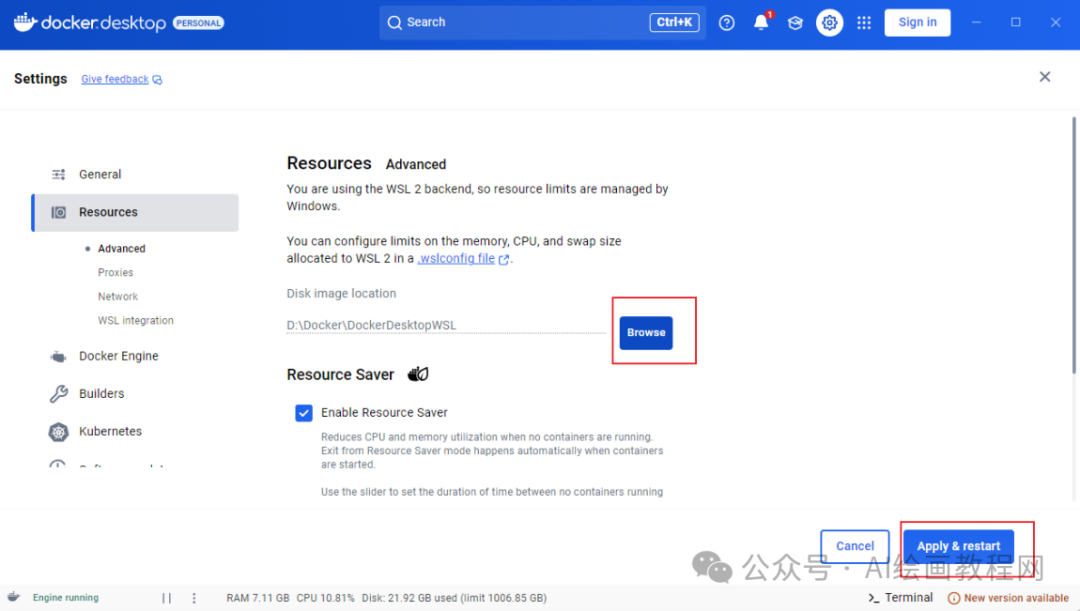Click the Cancel button

(855, 546)
